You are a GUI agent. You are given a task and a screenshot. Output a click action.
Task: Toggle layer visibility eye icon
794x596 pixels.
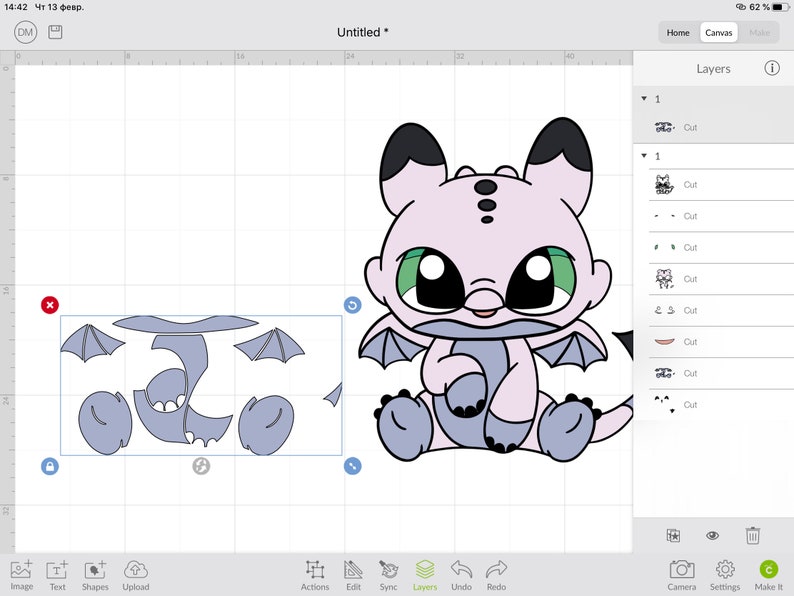tap(712, 535)
